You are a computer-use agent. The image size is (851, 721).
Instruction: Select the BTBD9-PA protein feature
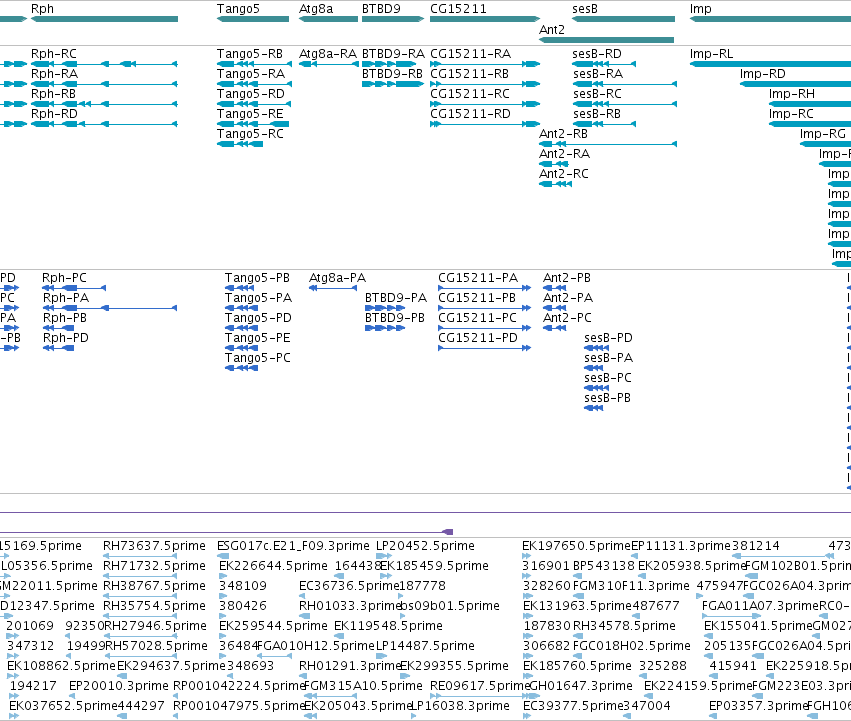pos(385,308)
